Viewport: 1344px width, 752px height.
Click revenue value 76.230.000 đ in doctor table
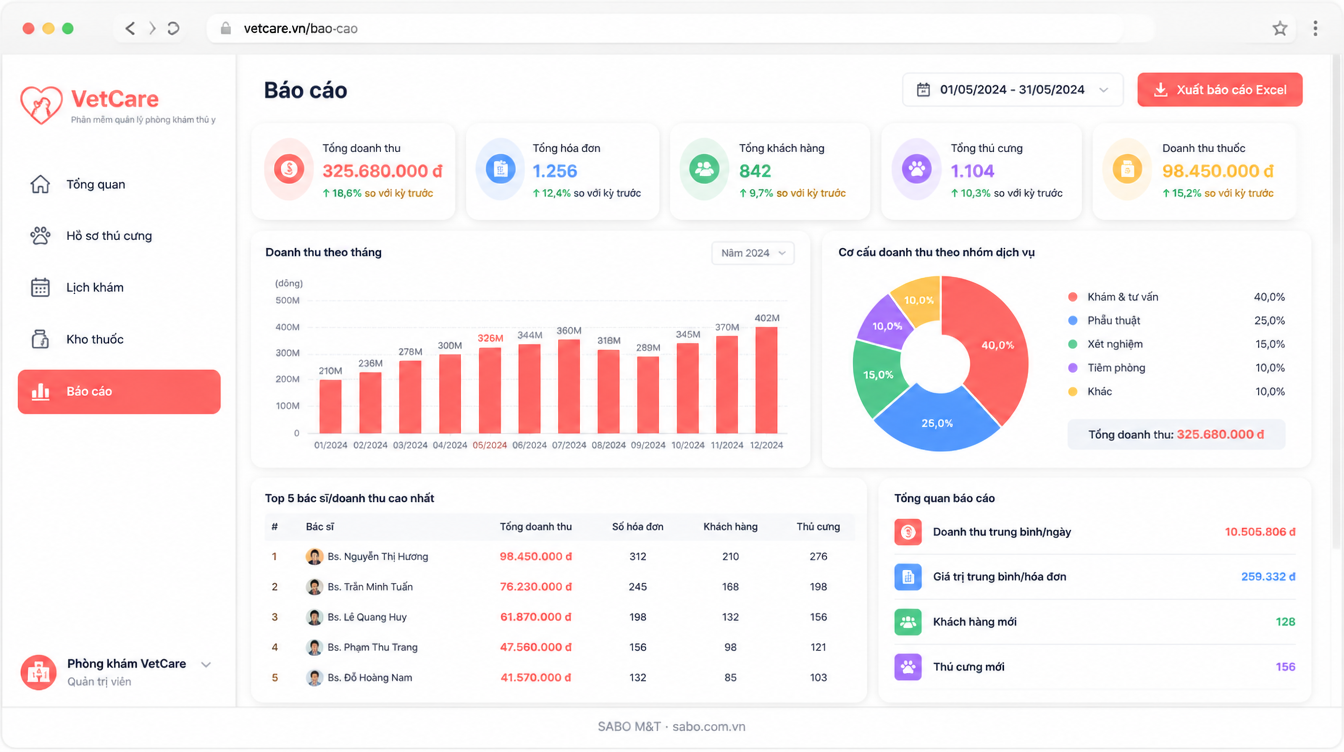(536, 587)
